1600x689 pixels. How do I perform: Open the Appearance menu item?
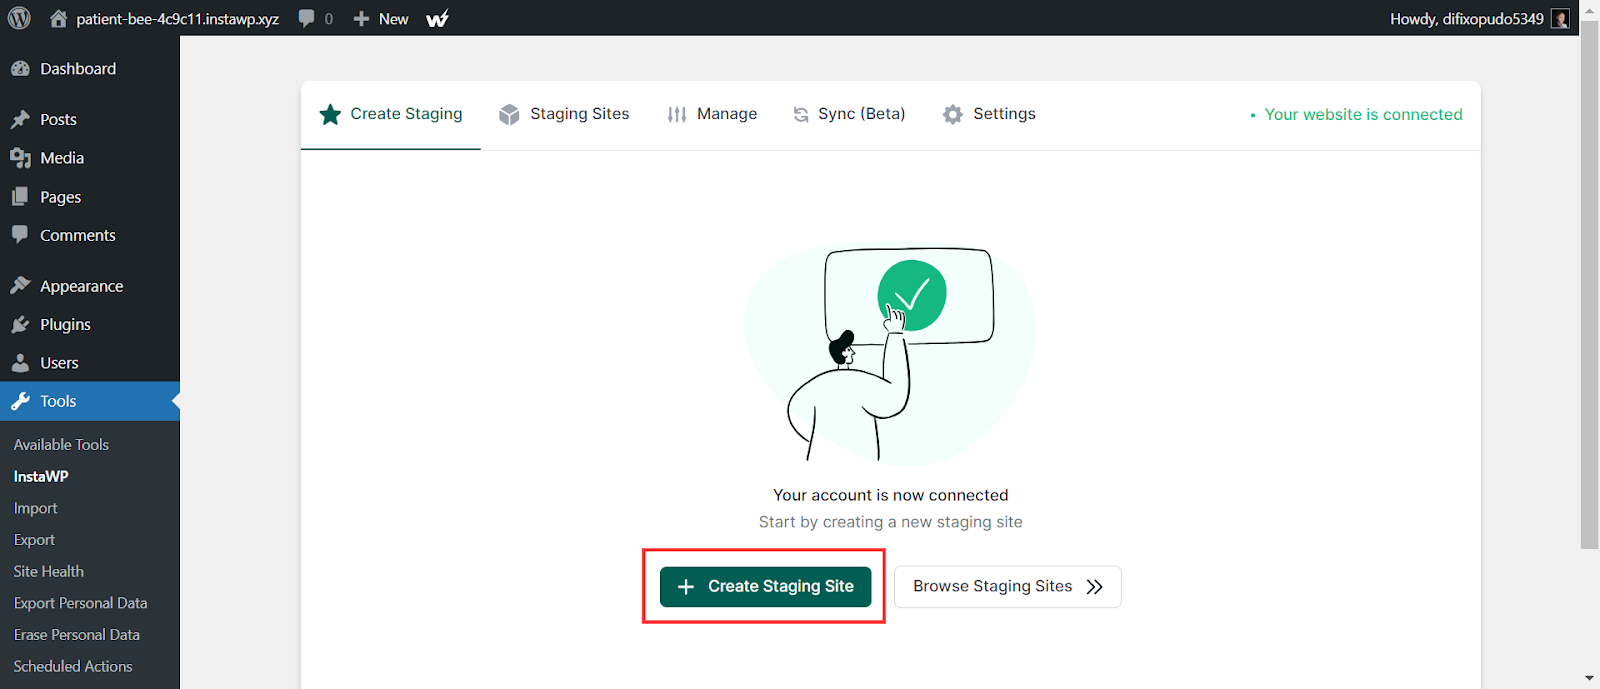pos(90,286)
